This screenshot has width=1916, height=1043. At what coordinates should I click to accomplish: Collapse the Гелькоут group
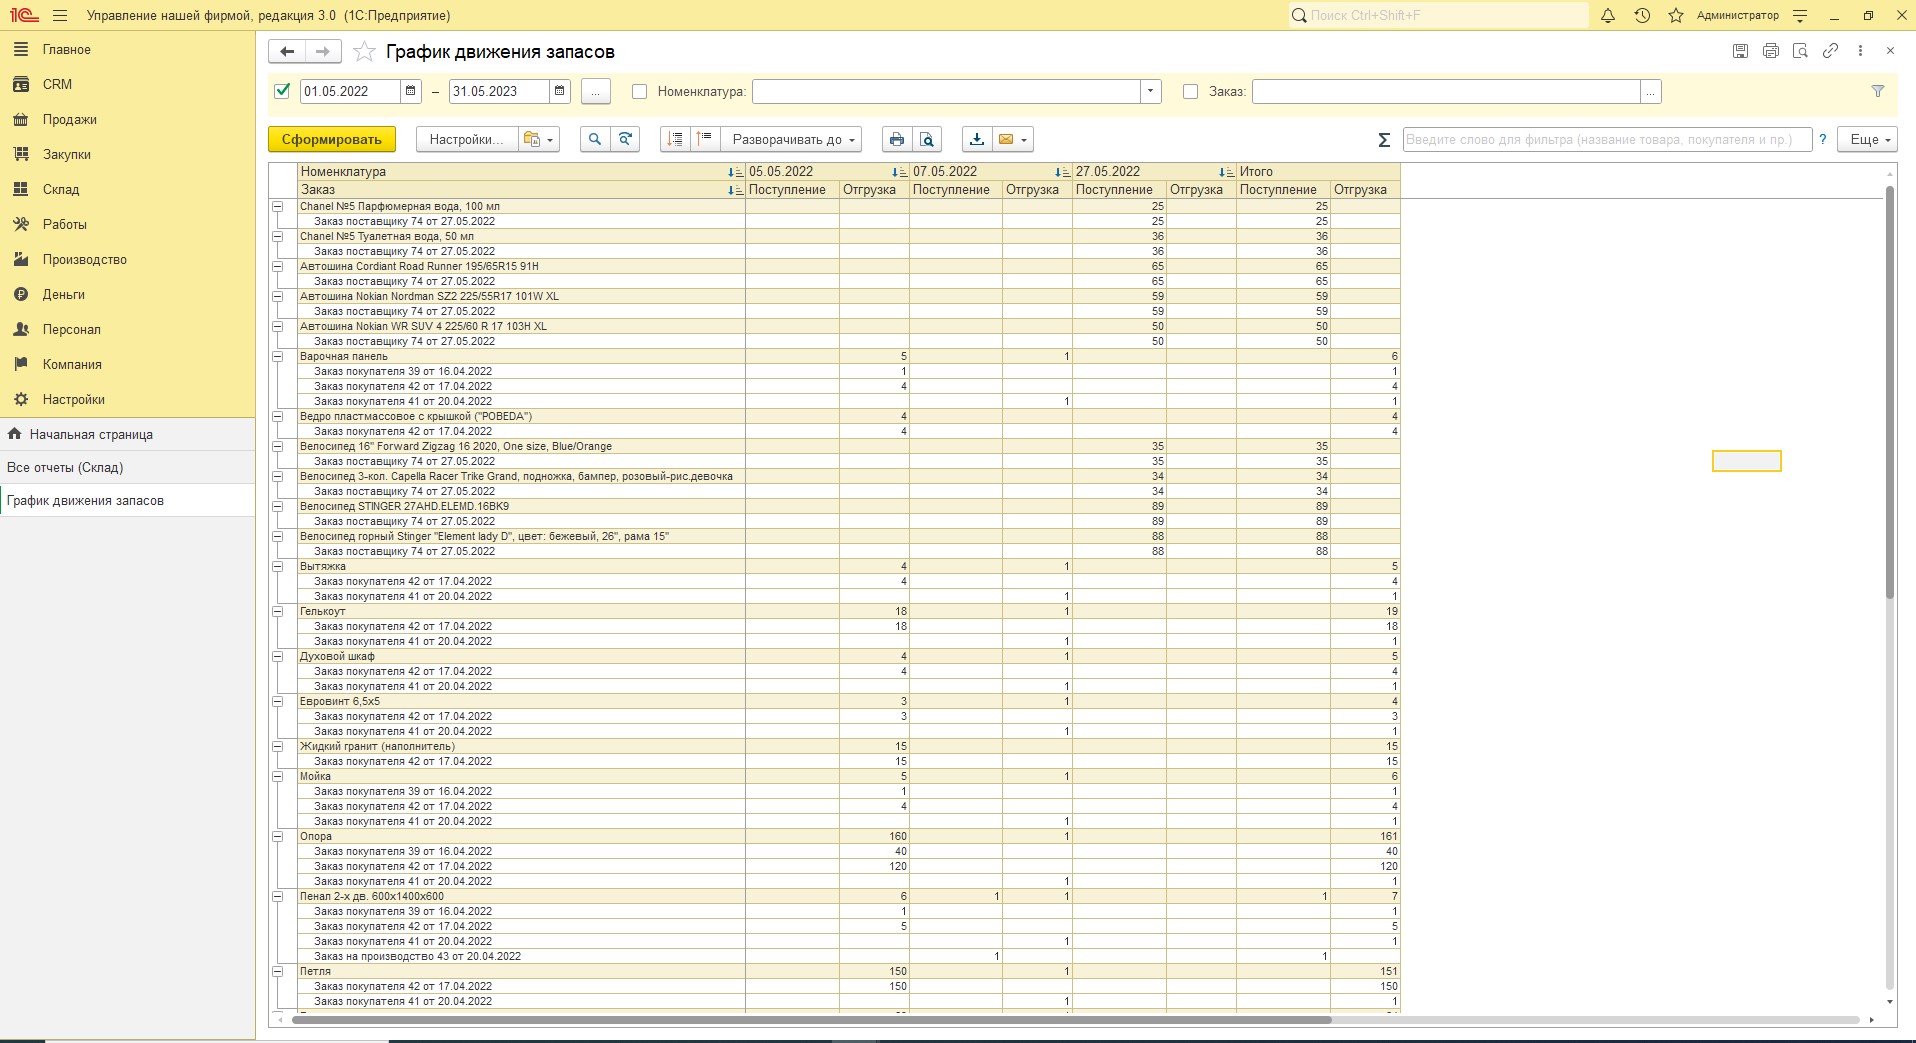click(278, 611)
